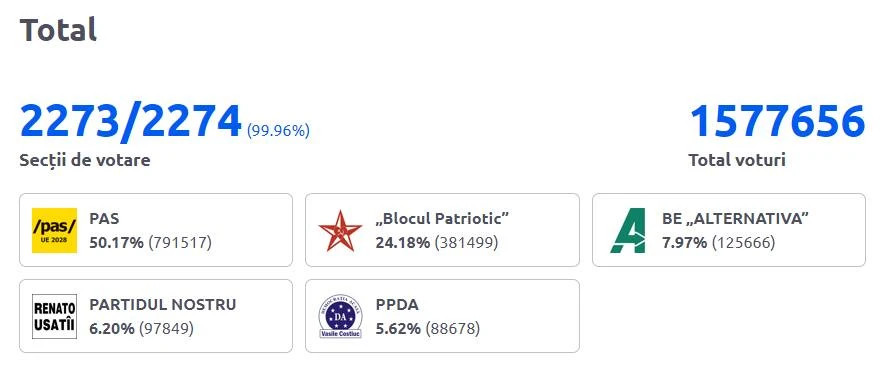This screenshot has width=892, height=380.
Task: Open the PPDA results card
Action: pyautogui.click(x=442, y=316)
